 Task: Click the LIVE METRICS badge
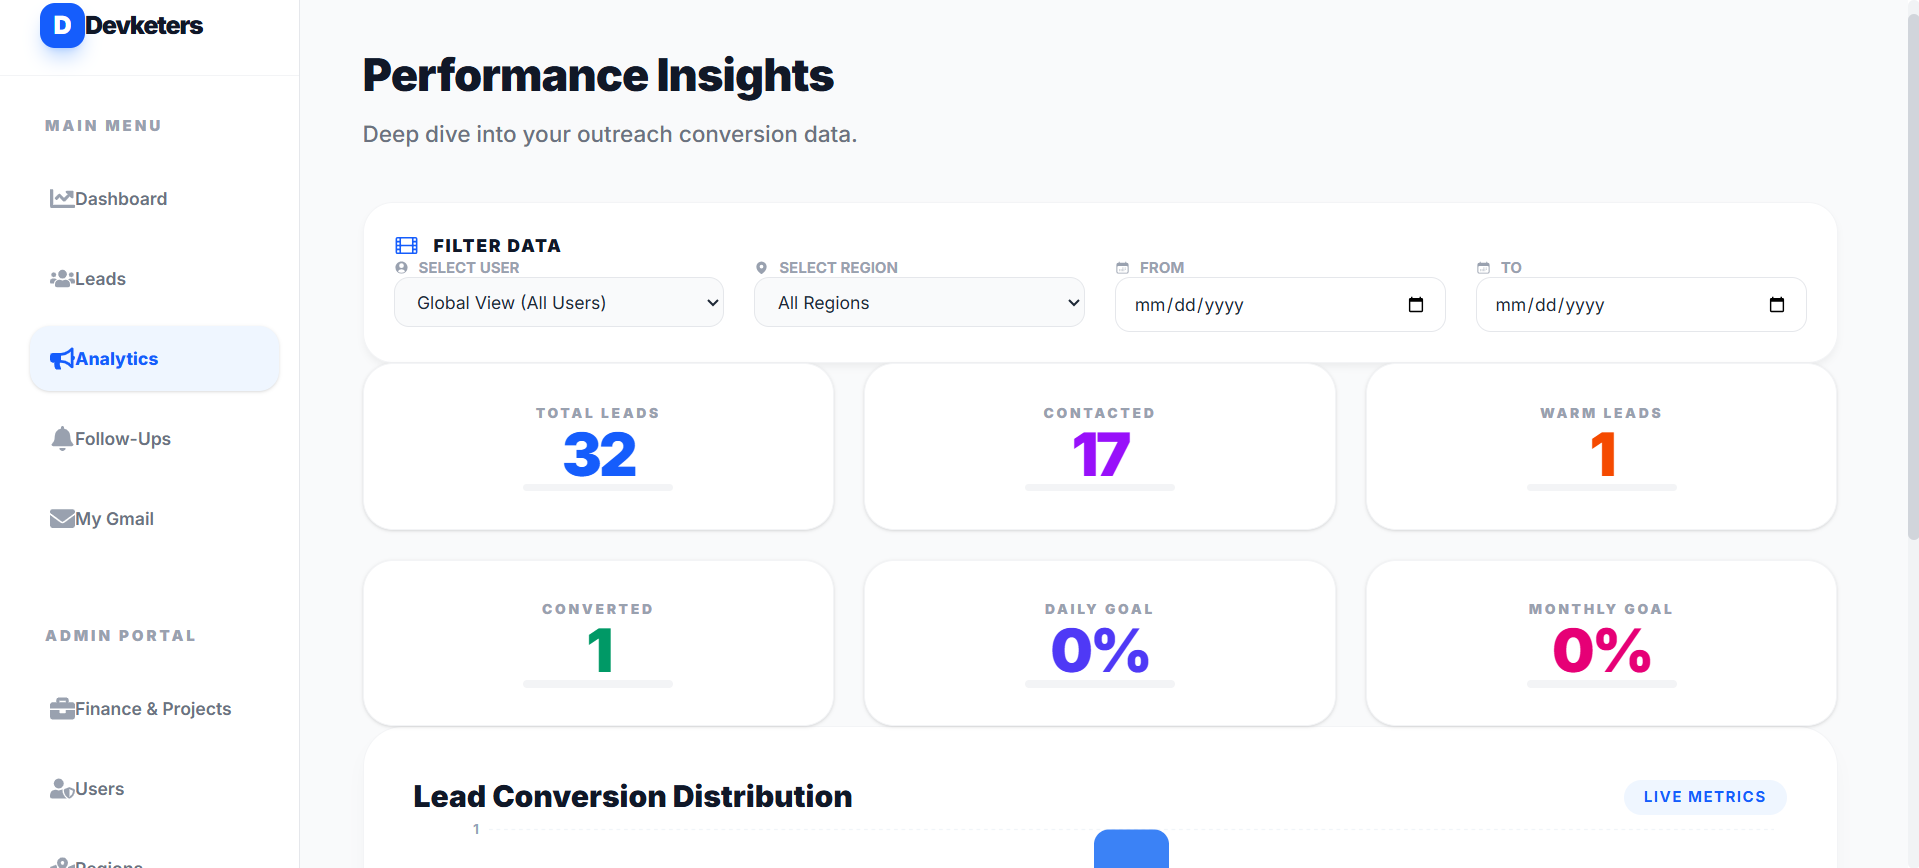[x=1705, y=797]
